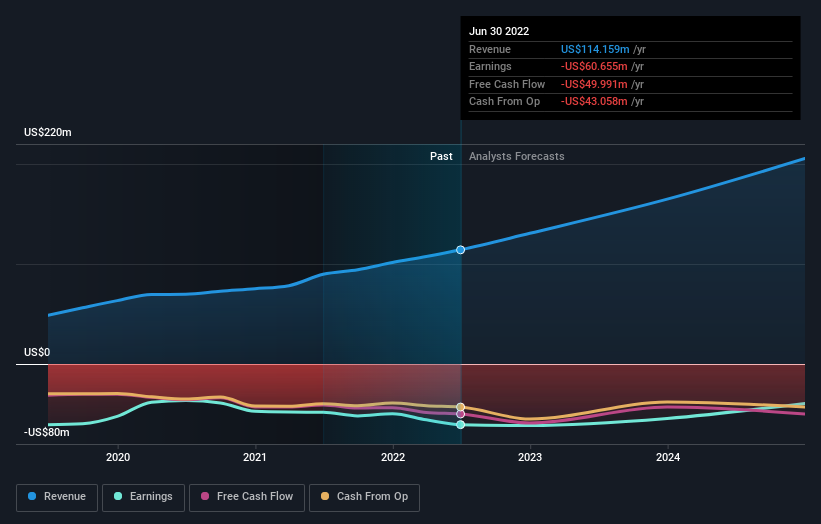Click the teal Earnings legend dot

(x=118, y=496)
